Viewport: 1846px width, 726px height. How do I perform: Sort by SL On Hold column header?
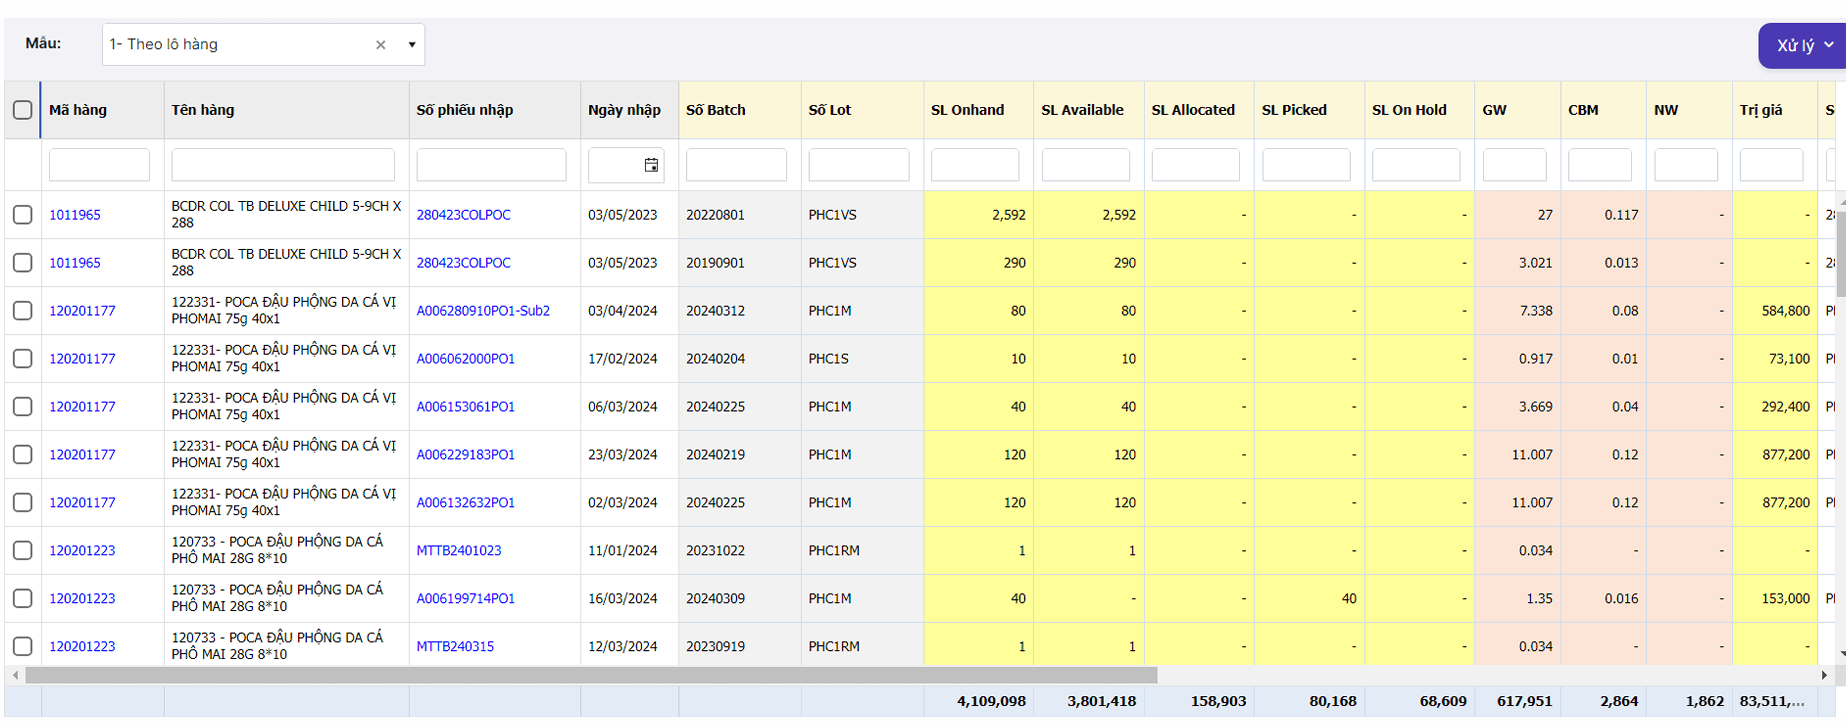1409,110
